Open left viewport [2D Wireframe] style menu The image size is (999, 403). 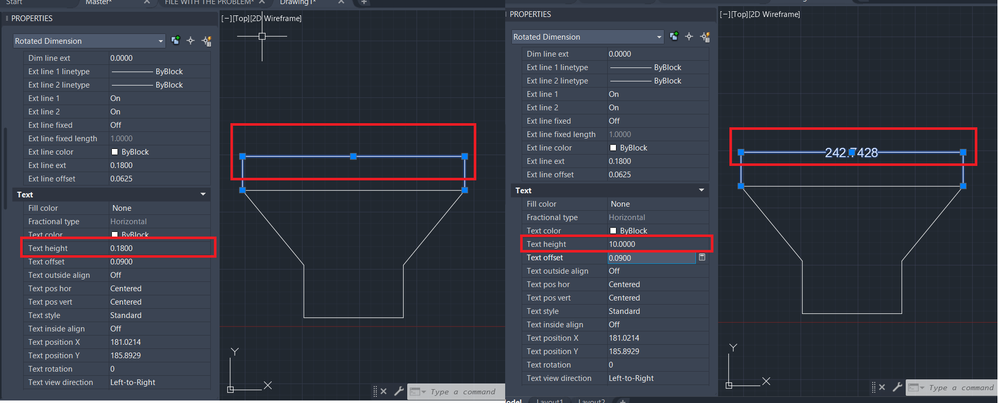pos(276,18)
